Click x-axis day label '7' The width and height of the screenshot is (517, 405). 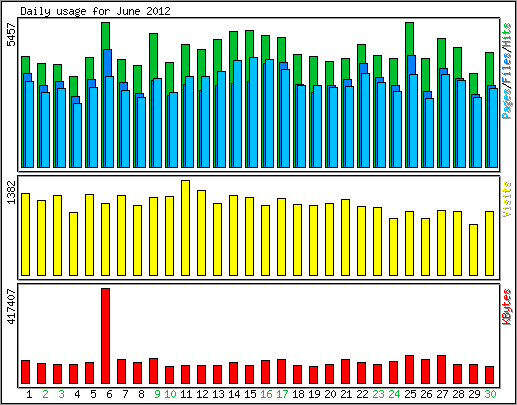tap(125, 394)
